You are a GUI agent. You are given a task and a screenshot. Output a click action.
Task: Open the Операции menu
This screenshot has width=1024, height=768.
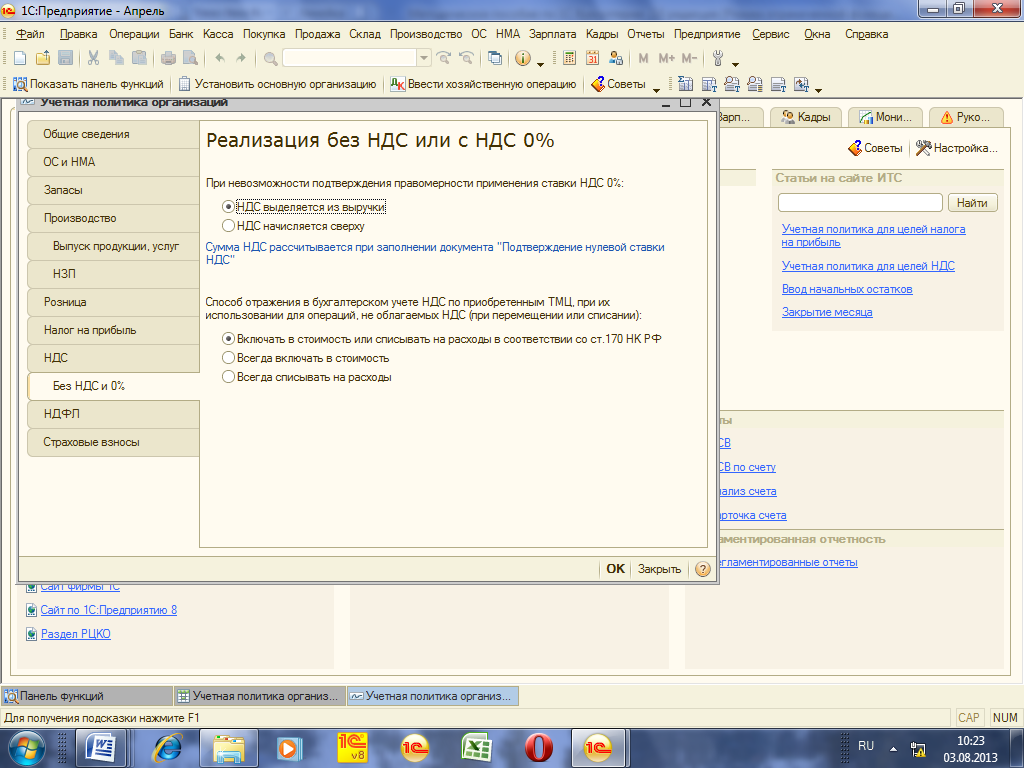click(134, 34)
